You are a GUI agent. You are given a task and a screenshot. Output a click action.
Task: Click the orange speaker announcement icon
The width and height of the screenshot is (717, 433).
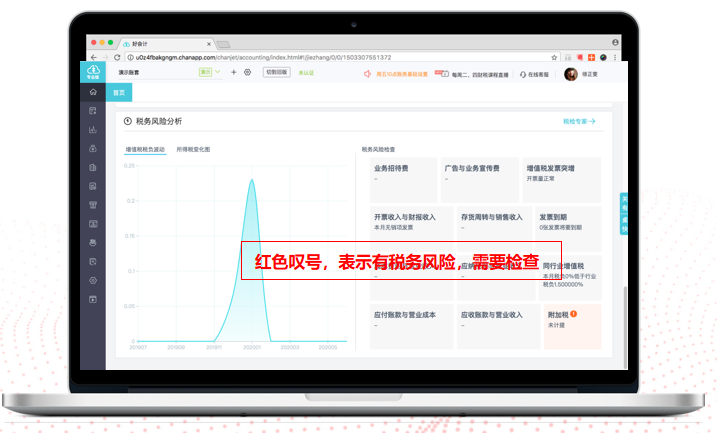click(x=368, y=74)
